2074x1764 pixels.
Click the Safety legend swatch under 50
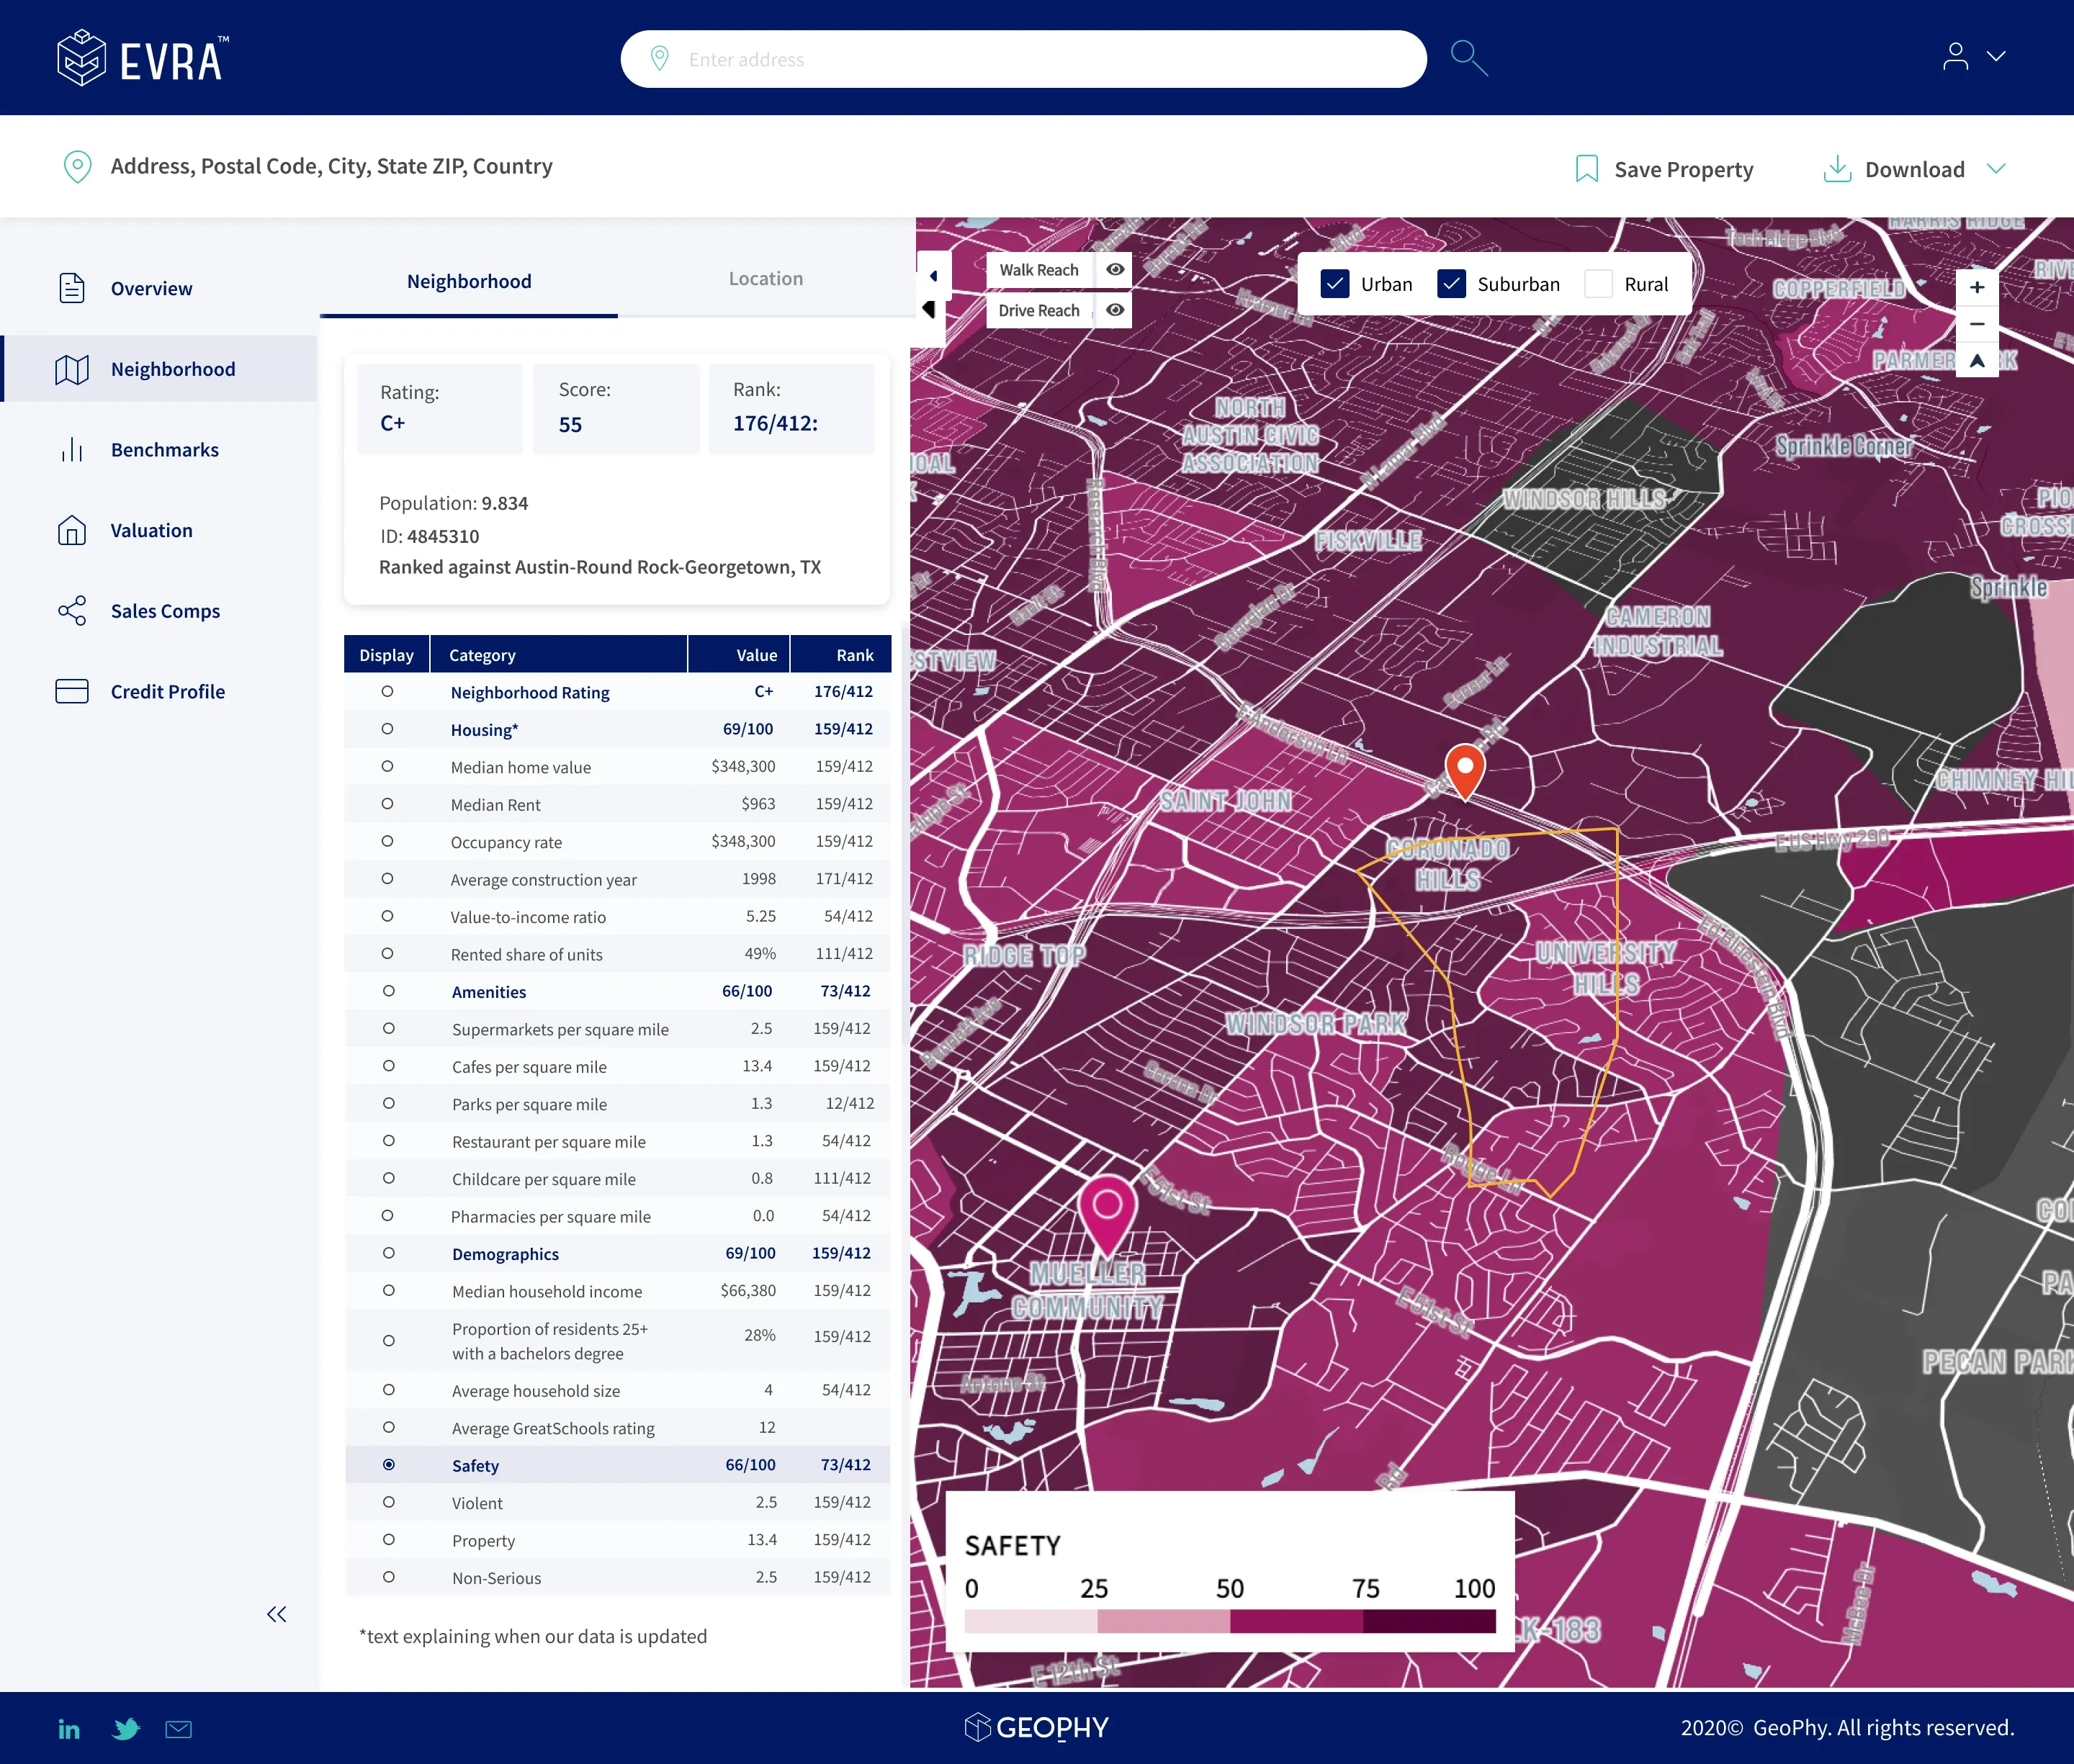(1296, 1621)
